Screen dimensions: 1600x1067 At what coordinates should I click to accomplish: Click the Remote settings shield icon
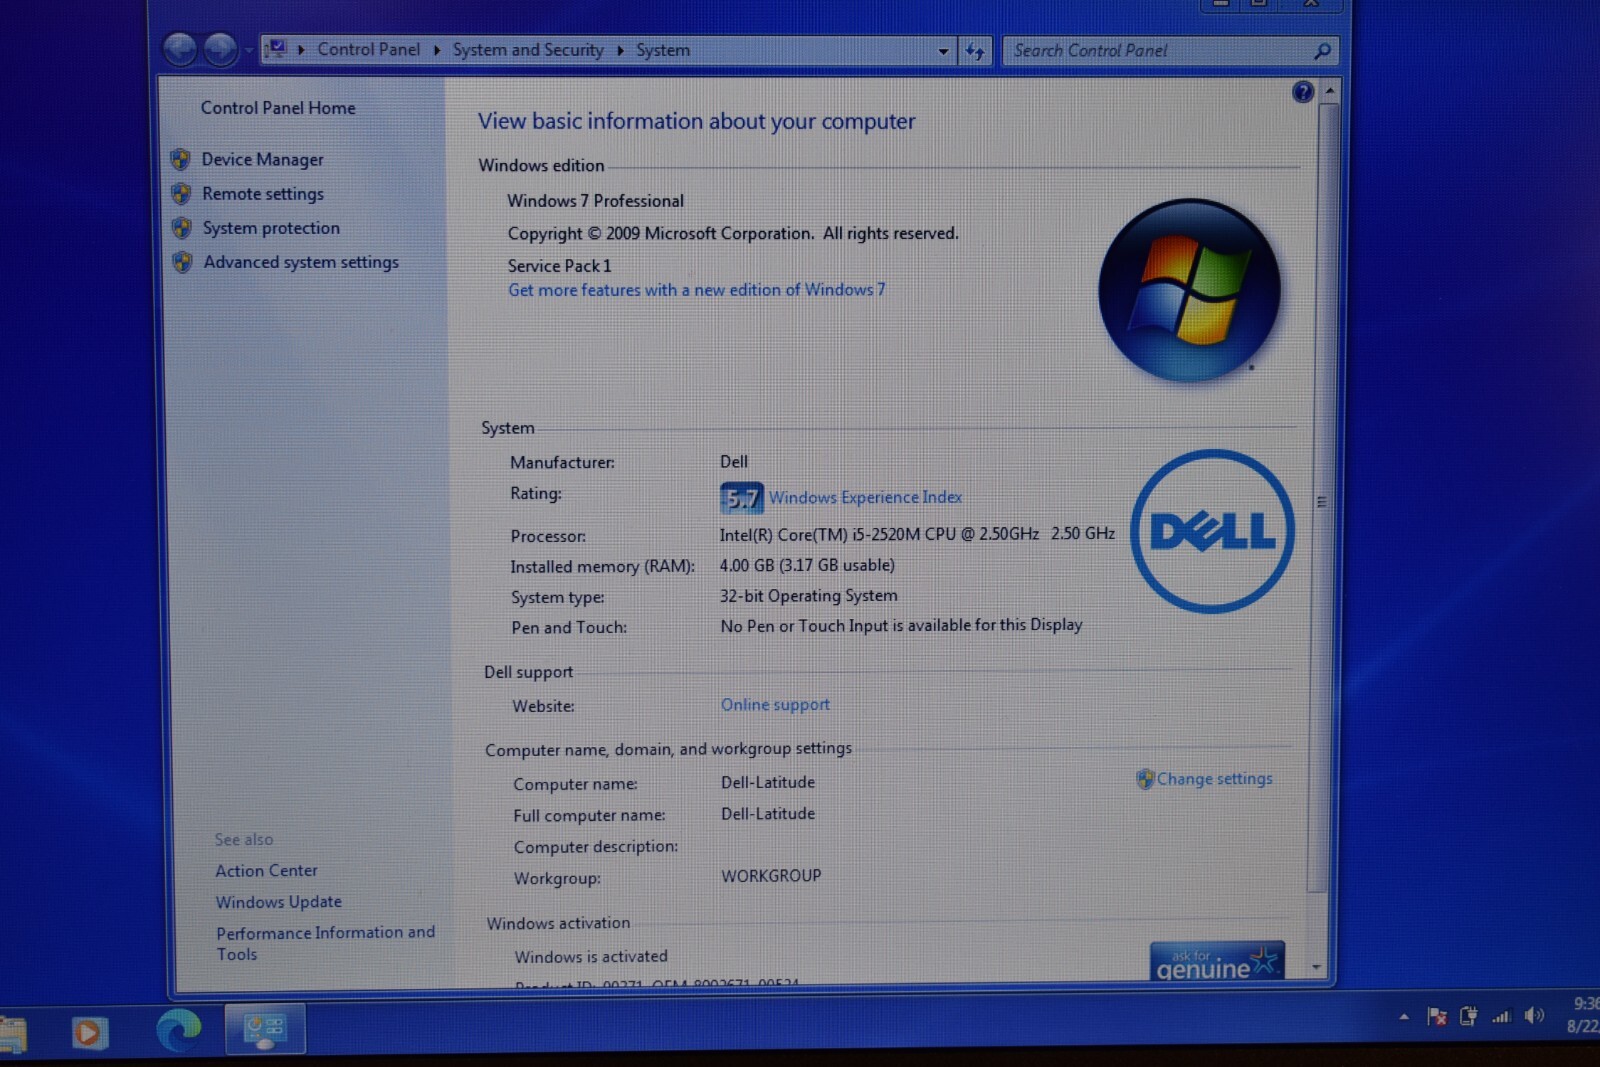181,193
